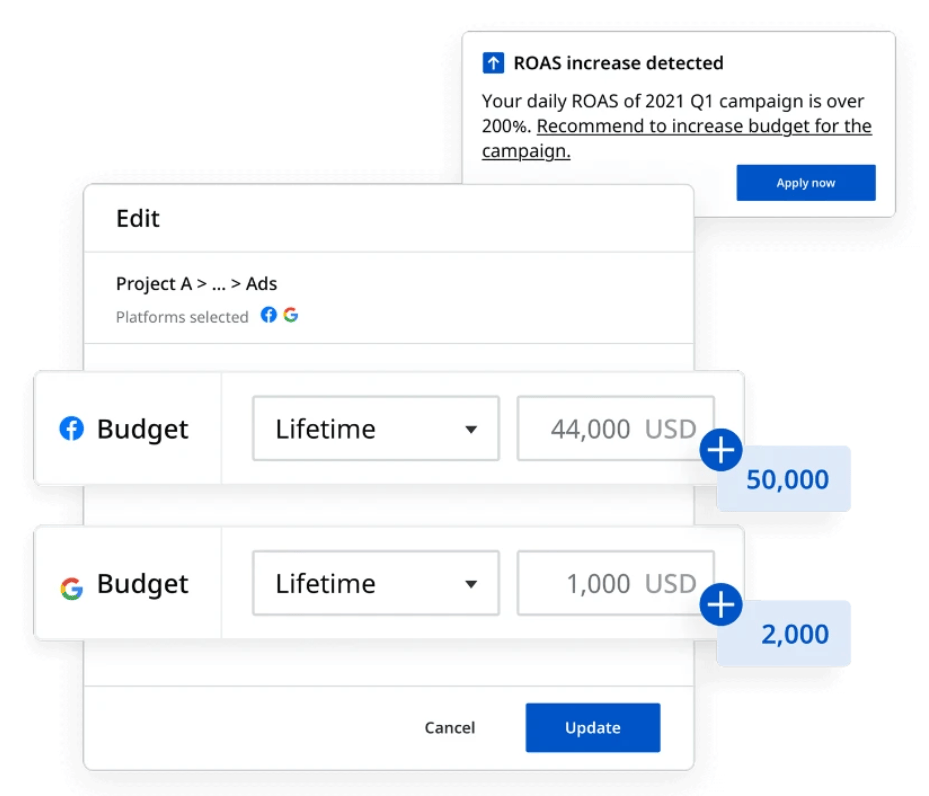Open Ads from the breadcrumb trail
929x796 pixels.
262,283
